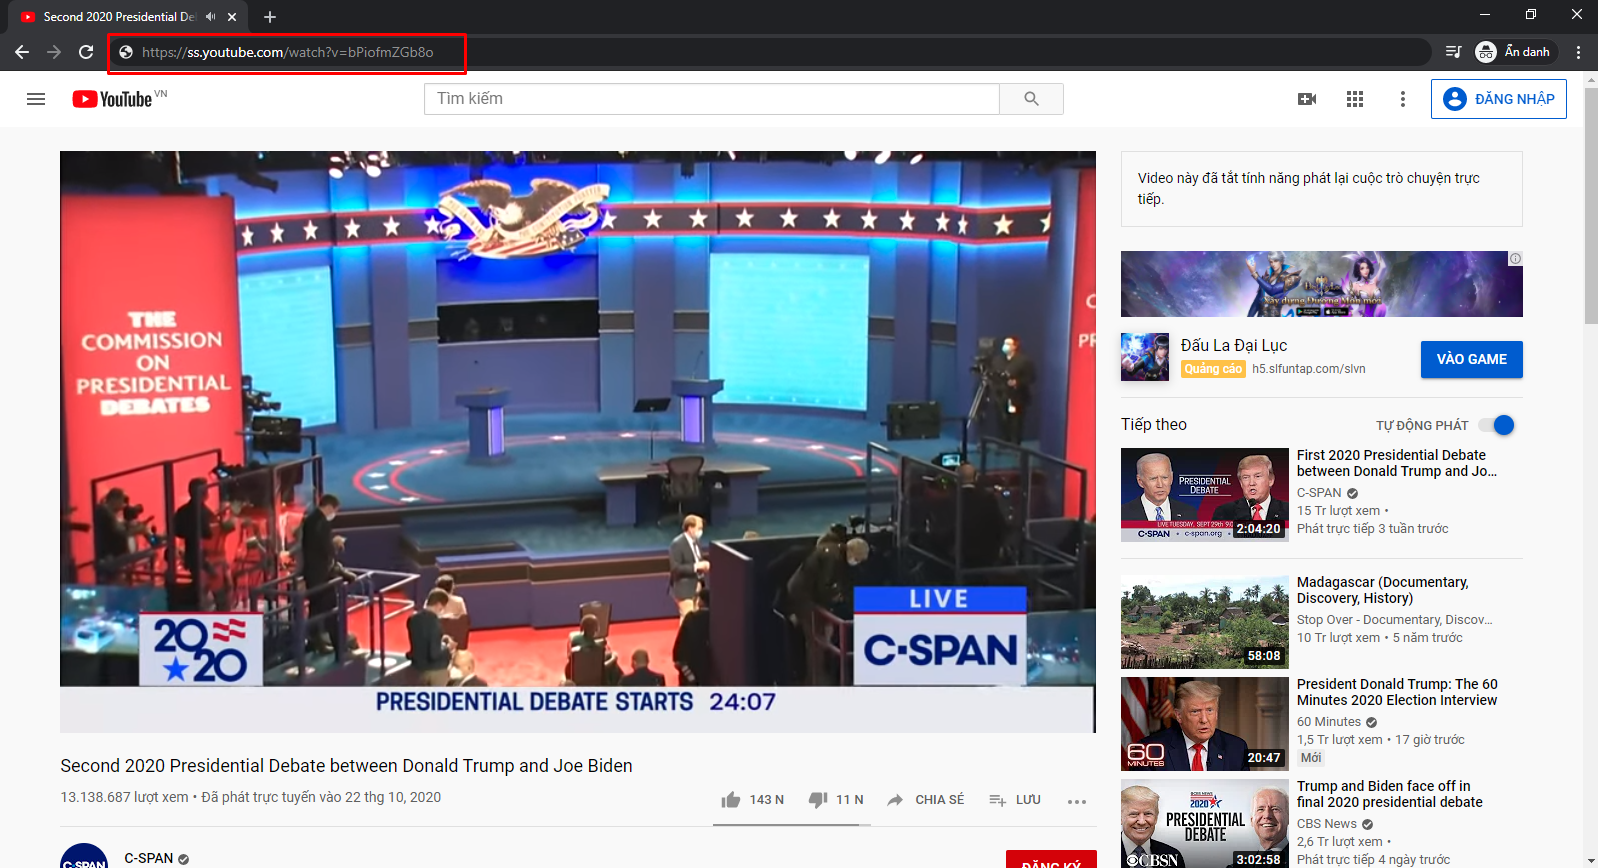This screenshot has height=868, width=1598.
Task: Open the C-SPAN channel avatar
Action: 84,856
